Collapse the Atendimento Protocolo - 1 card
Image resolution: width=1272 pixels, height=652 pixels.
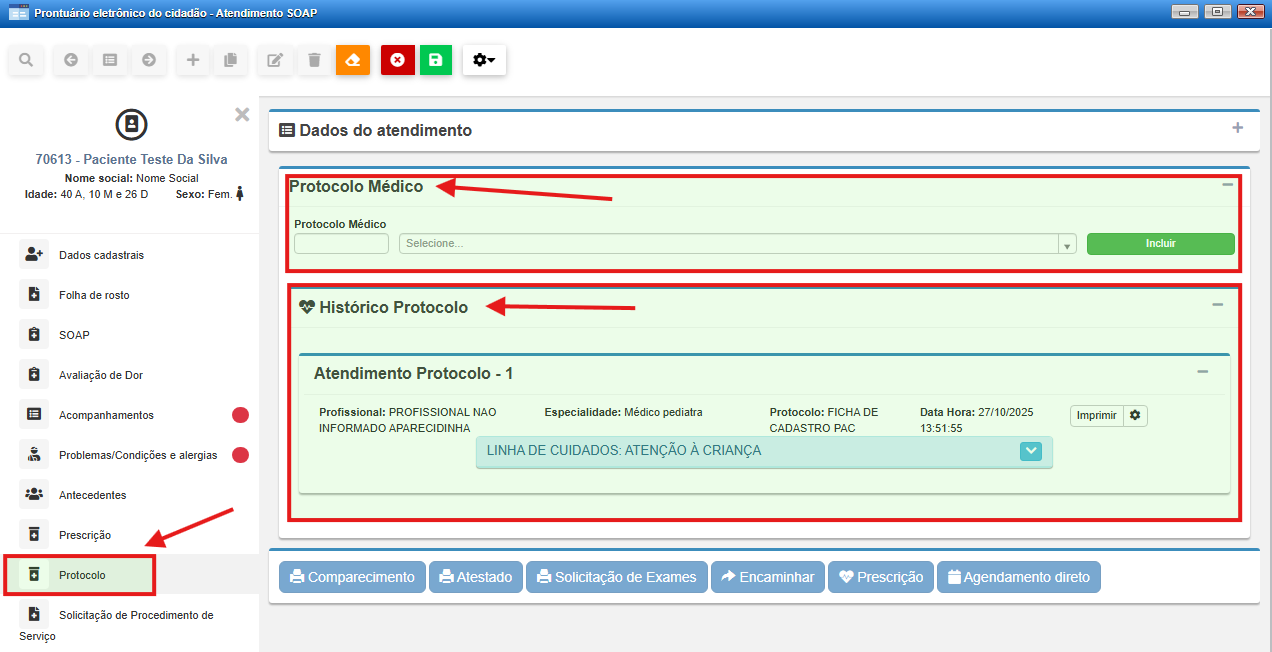(x=1202, y=372)
